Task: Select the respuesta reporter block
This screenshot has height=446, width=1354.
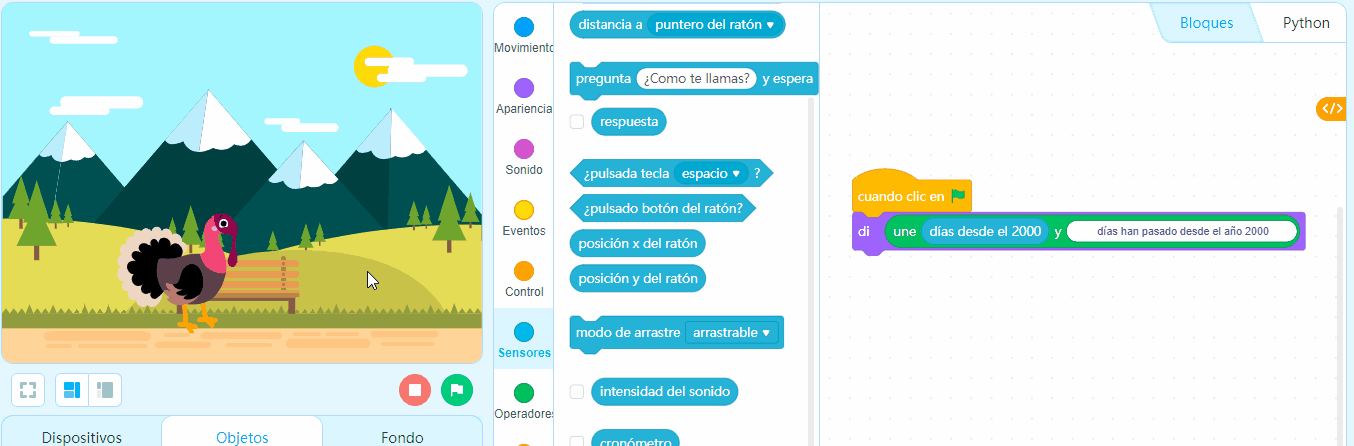Action: coord(629,122)
